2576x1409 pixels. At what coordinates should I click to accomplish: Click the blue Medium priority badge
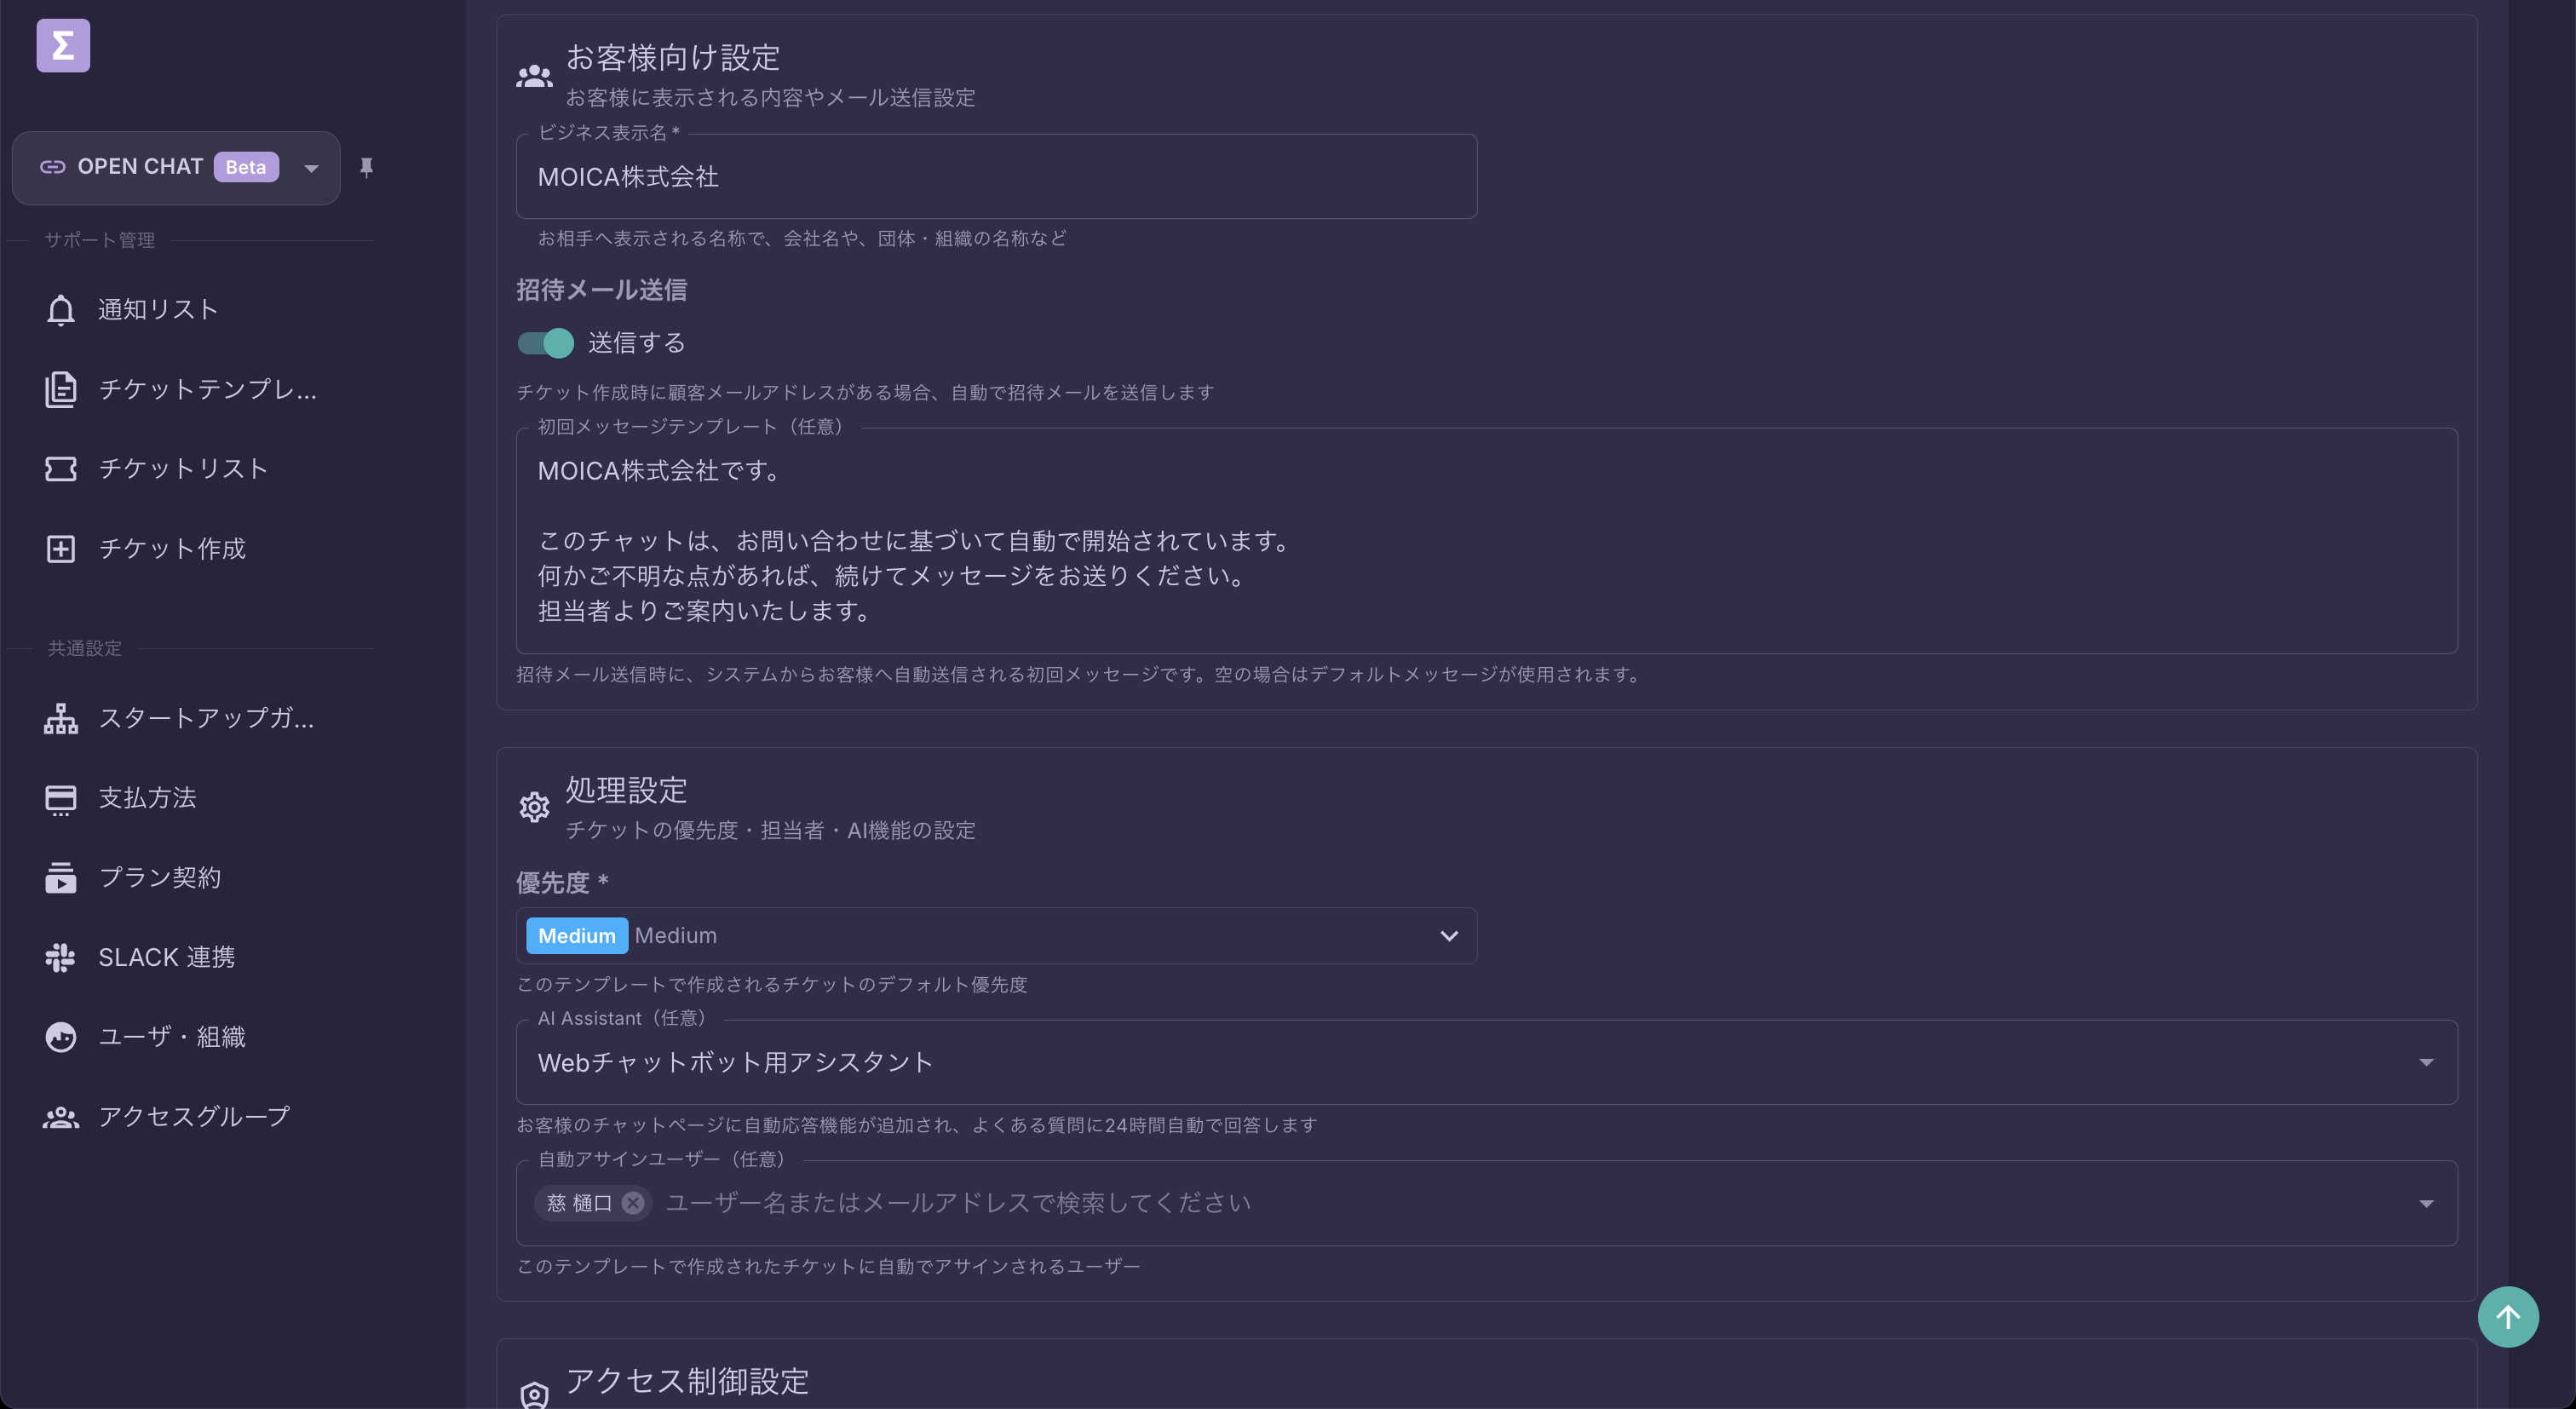point(577,936)
